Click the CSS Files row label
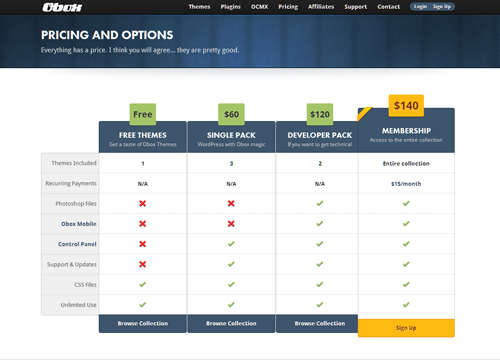The width and height of the screenshot is (500, 362). (x=85, y=285)
